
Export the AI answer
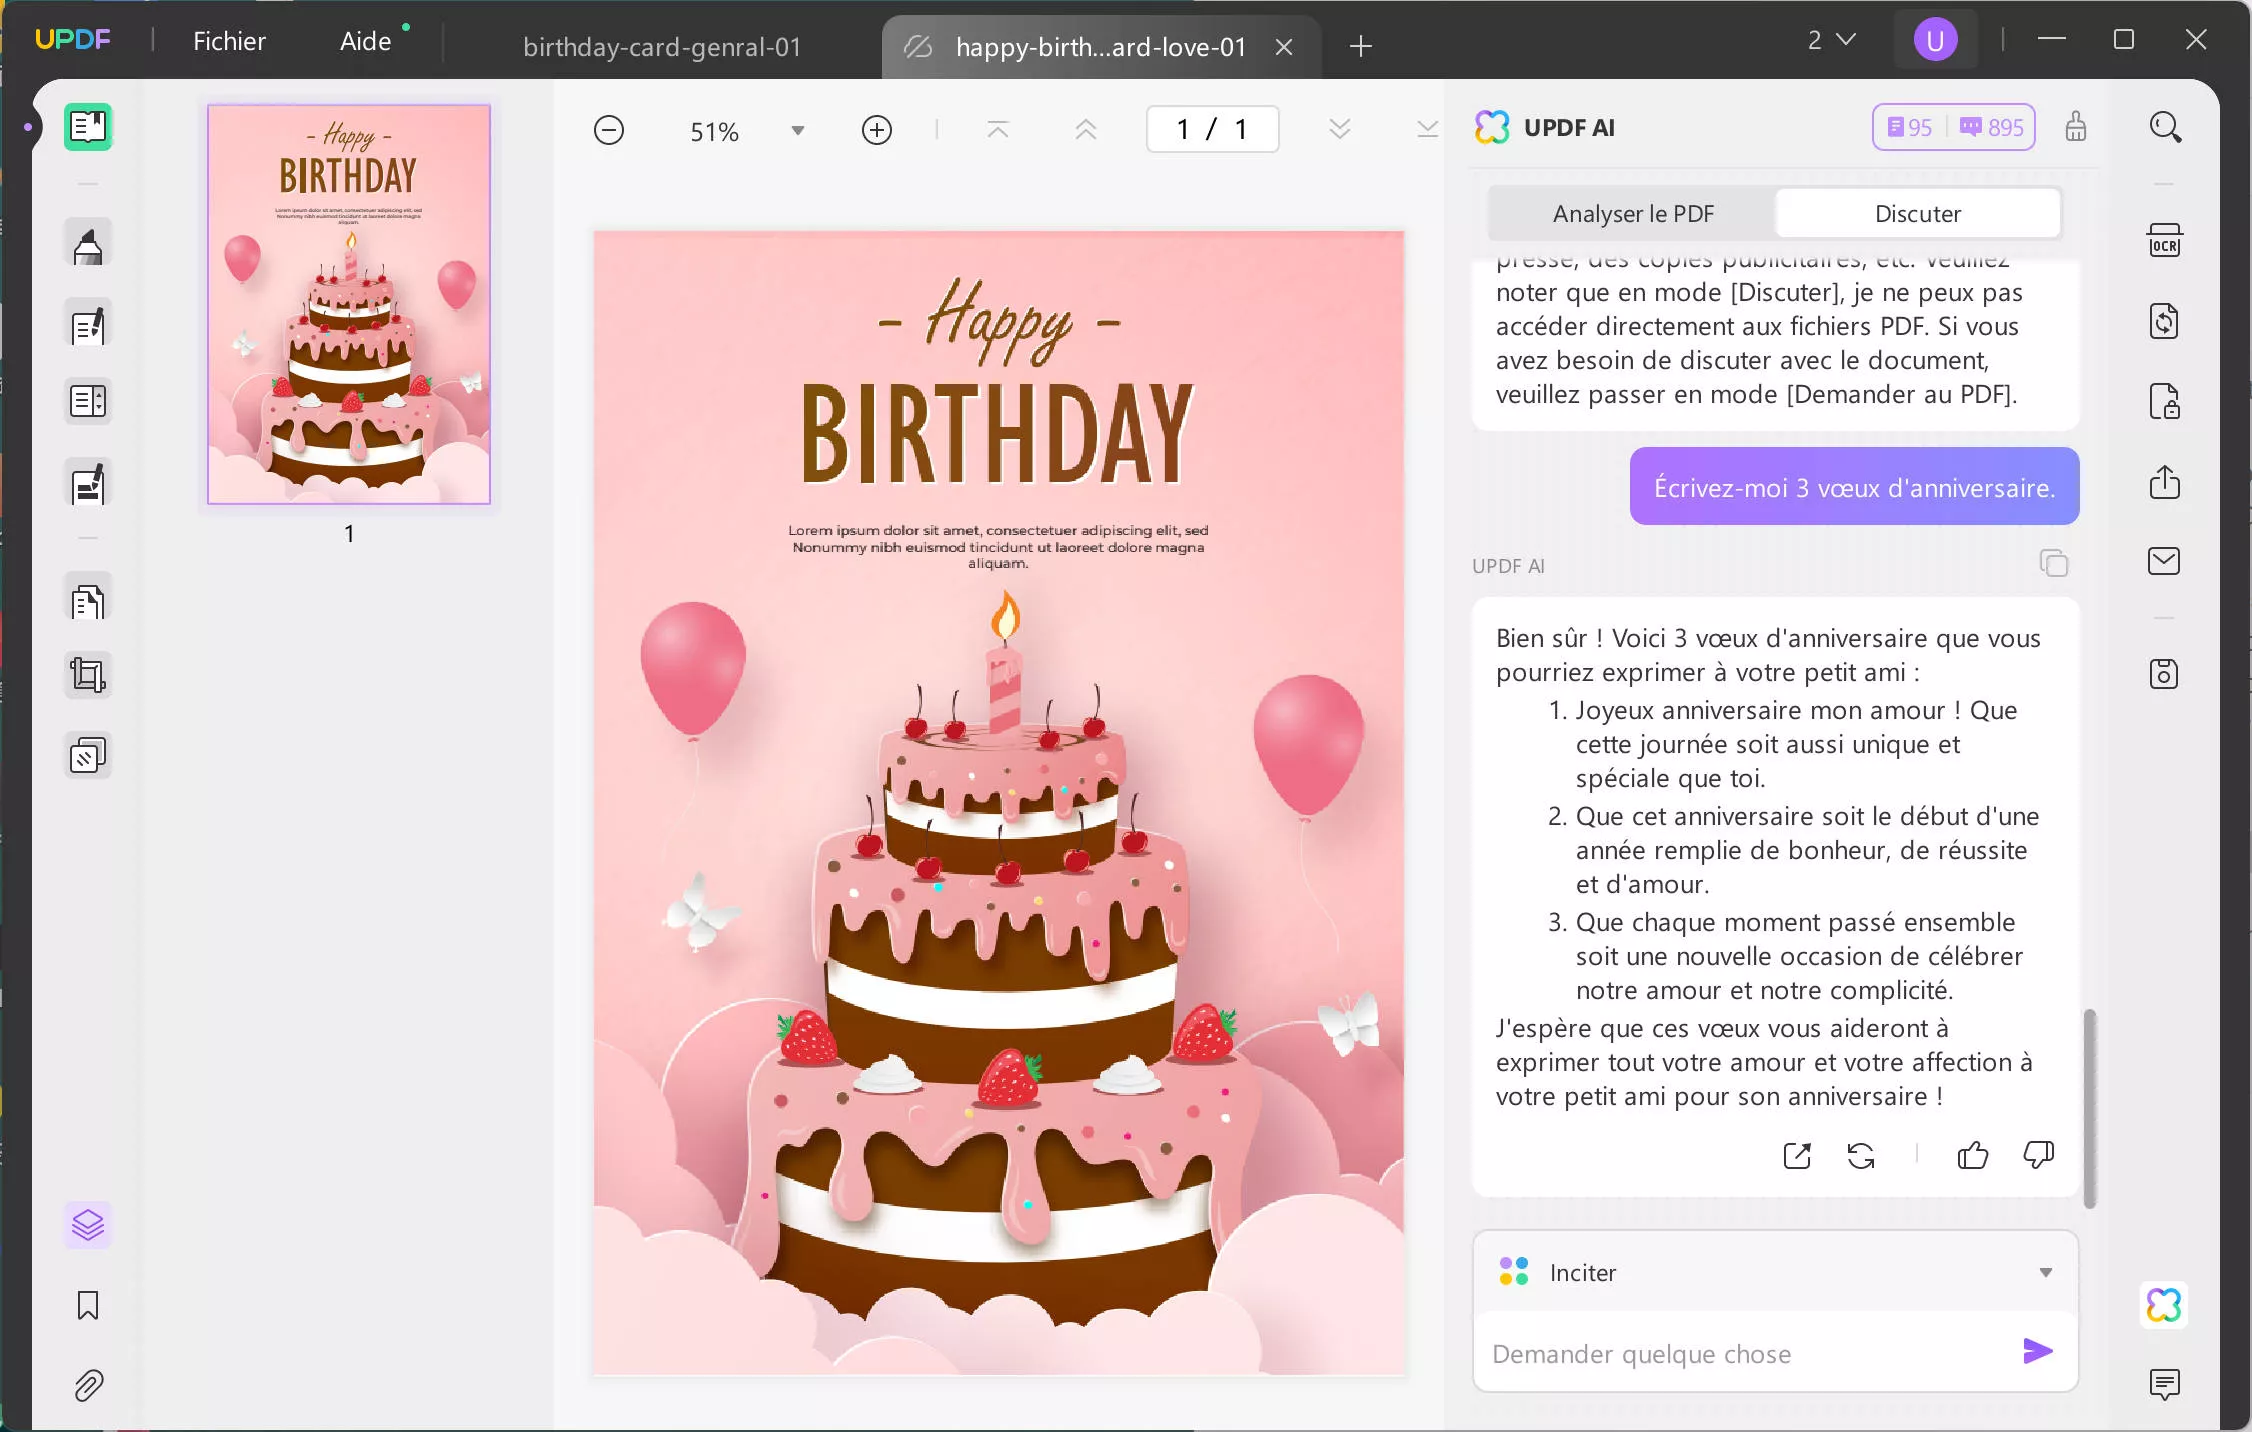(1797, 1156)
